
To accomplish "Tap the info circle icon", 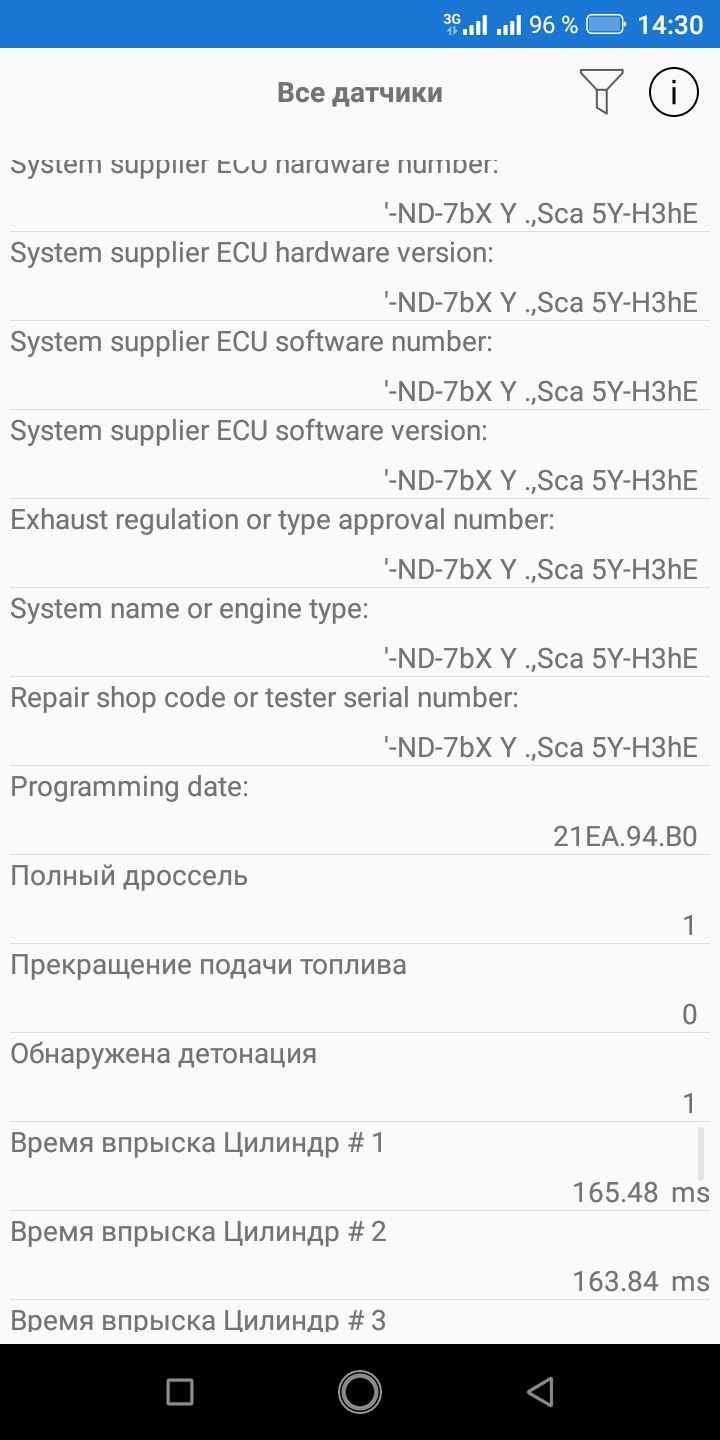I will pos(674,92).
